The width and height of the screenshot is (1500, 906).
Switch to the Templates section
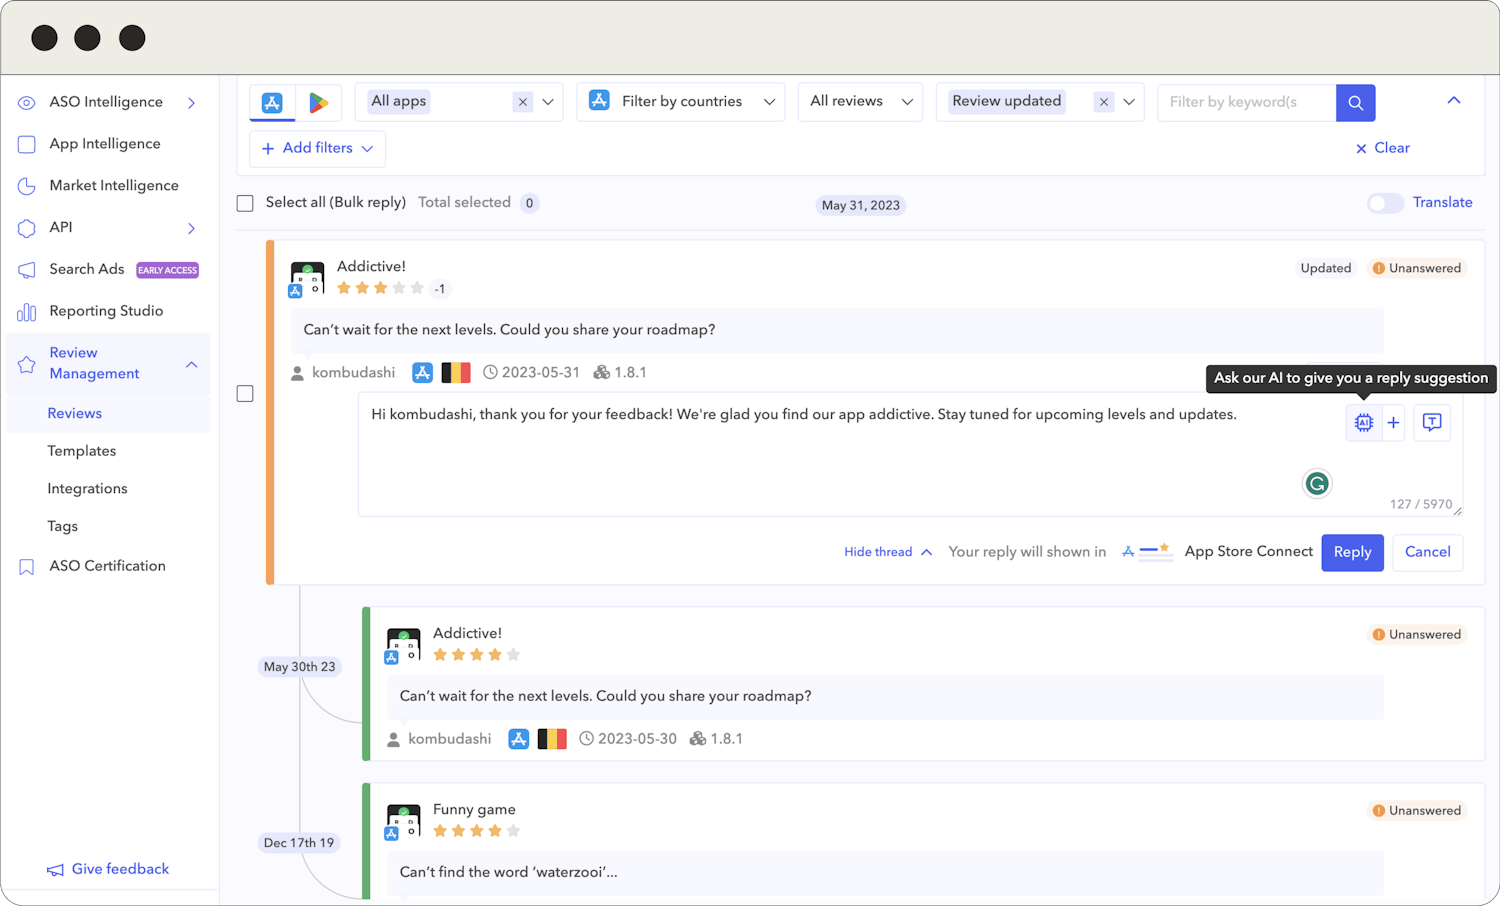(x=82, y=450)
